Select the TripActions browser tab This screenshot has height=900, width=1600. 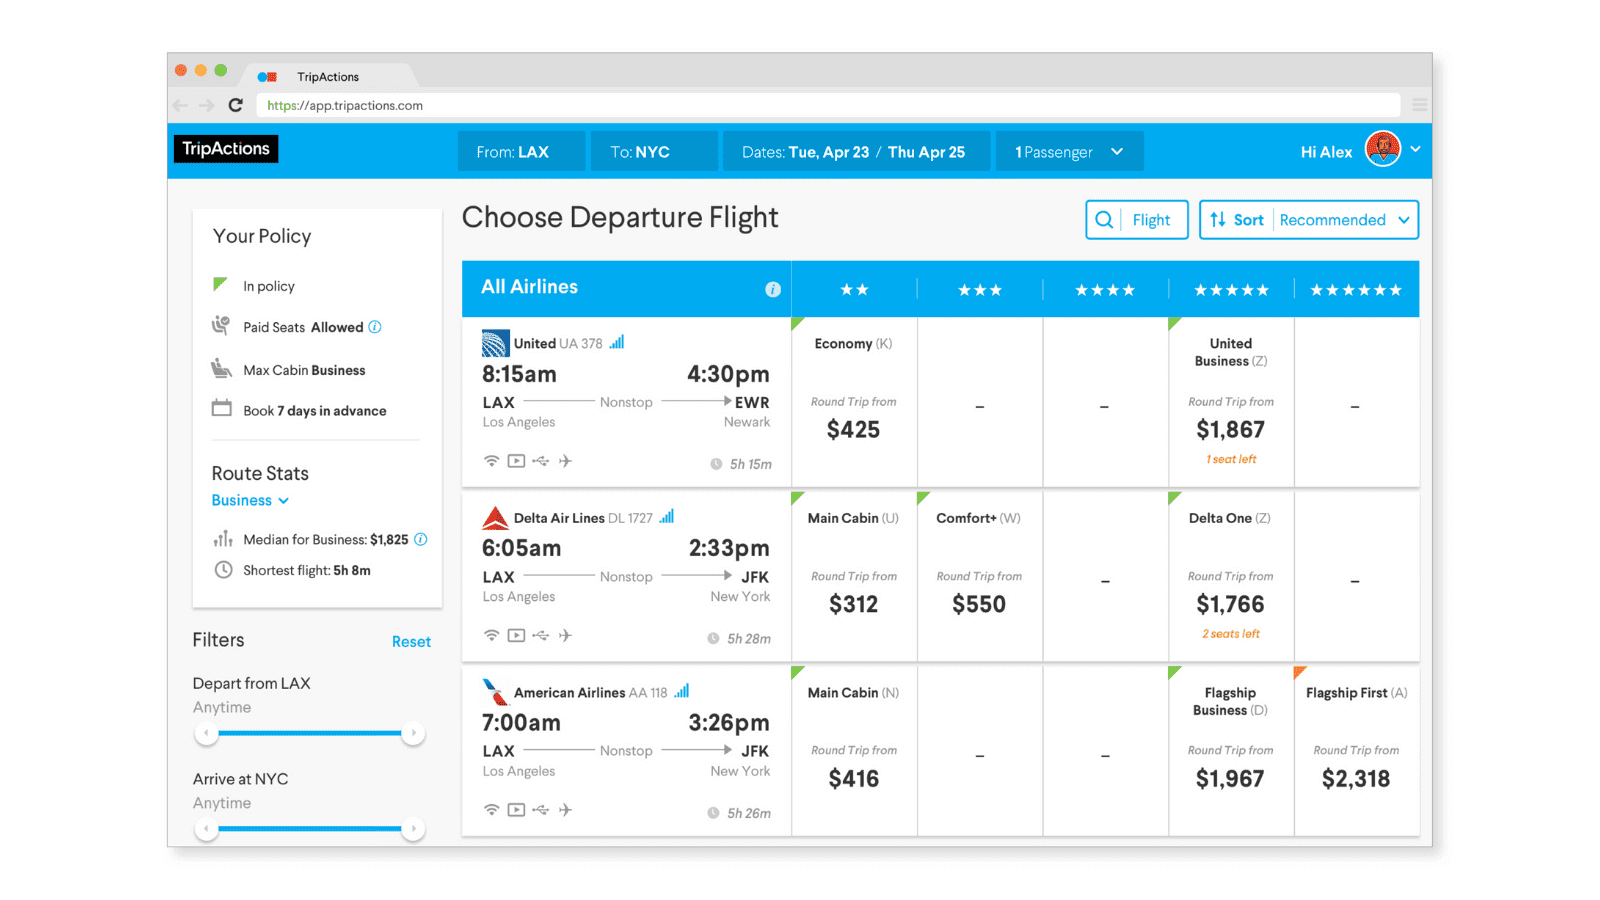coord(328,77)
